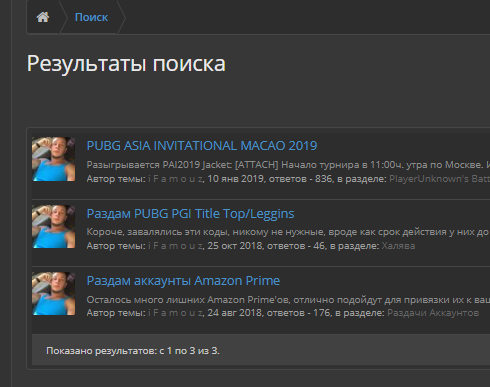The height and width of the screenshot is (387, 490).
Task: Click reply count ответов - 46
Action: click(x=296, y=246)
